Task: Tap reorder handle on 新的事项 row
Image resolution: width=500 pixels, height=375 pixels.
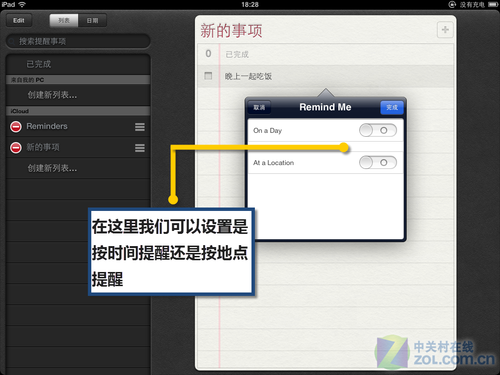Action: click(x=140, y=148)
